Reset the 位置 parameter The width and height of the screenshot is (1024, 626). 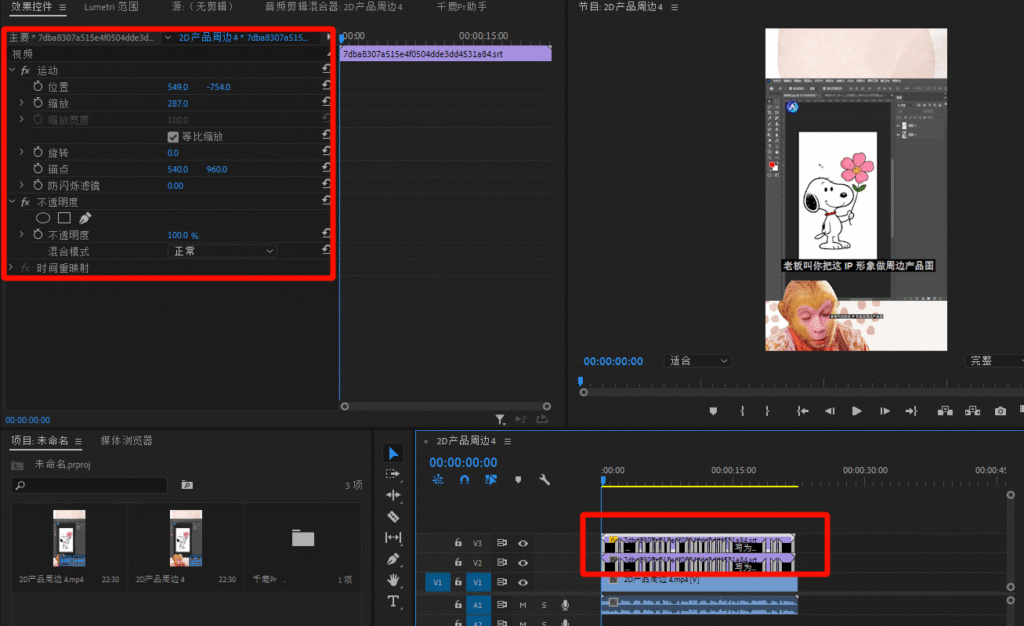point(326,87)
